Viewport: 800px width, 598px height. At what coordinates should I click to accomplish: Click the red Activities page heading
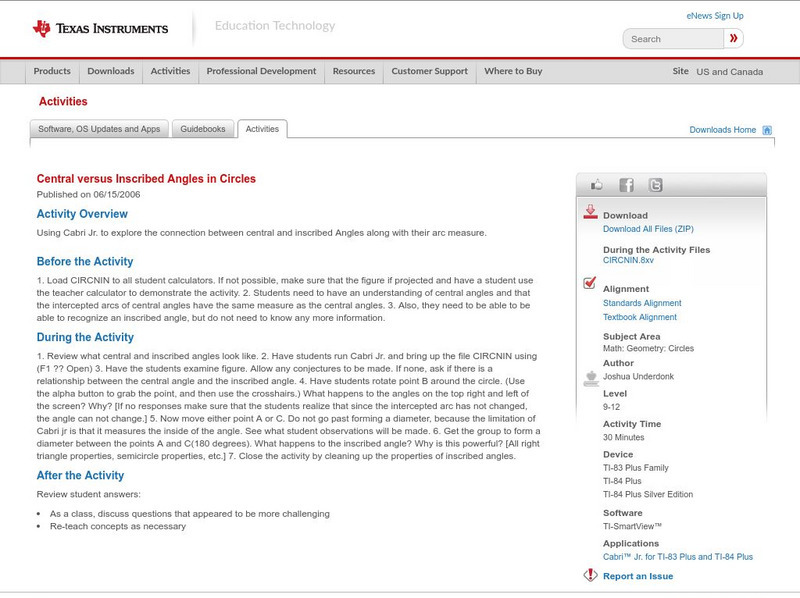[x=63, y=102]
